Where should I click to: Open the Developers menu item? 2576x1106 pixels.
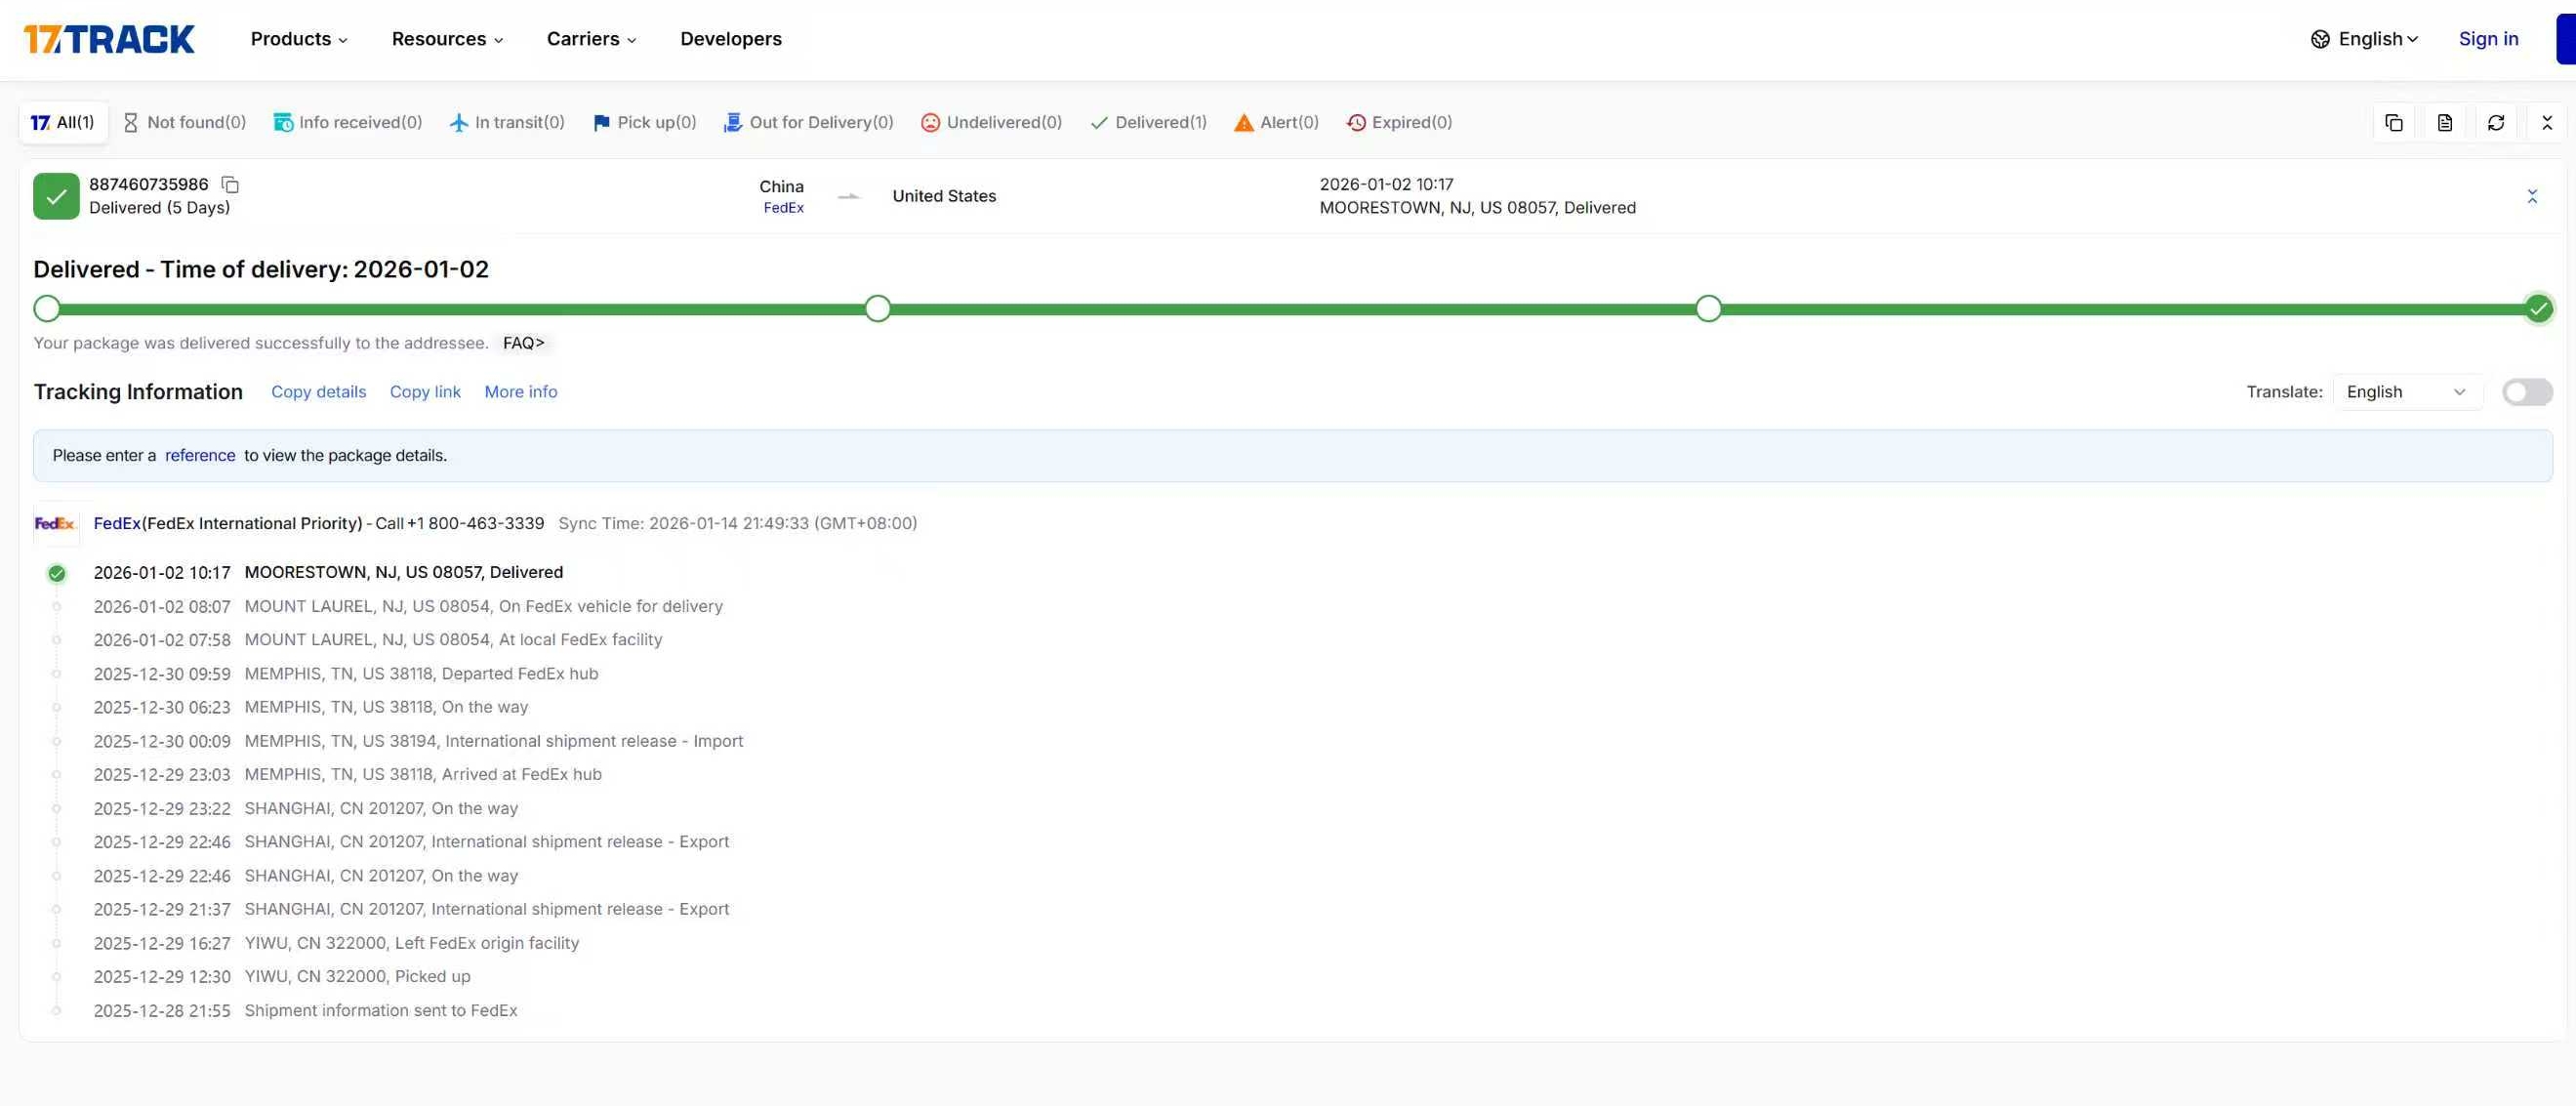pyautogui.click(x=730, y=39)
